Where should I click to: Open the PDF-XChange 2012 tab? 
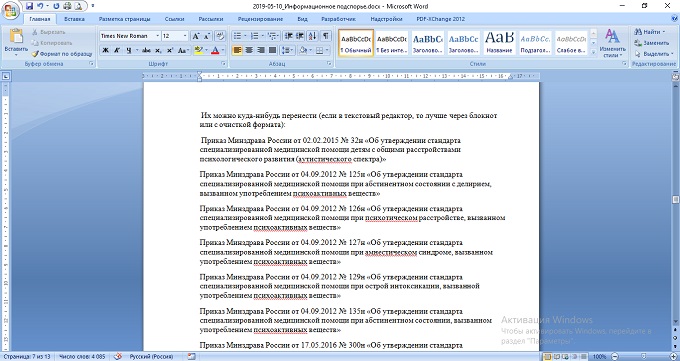point(440,19)
